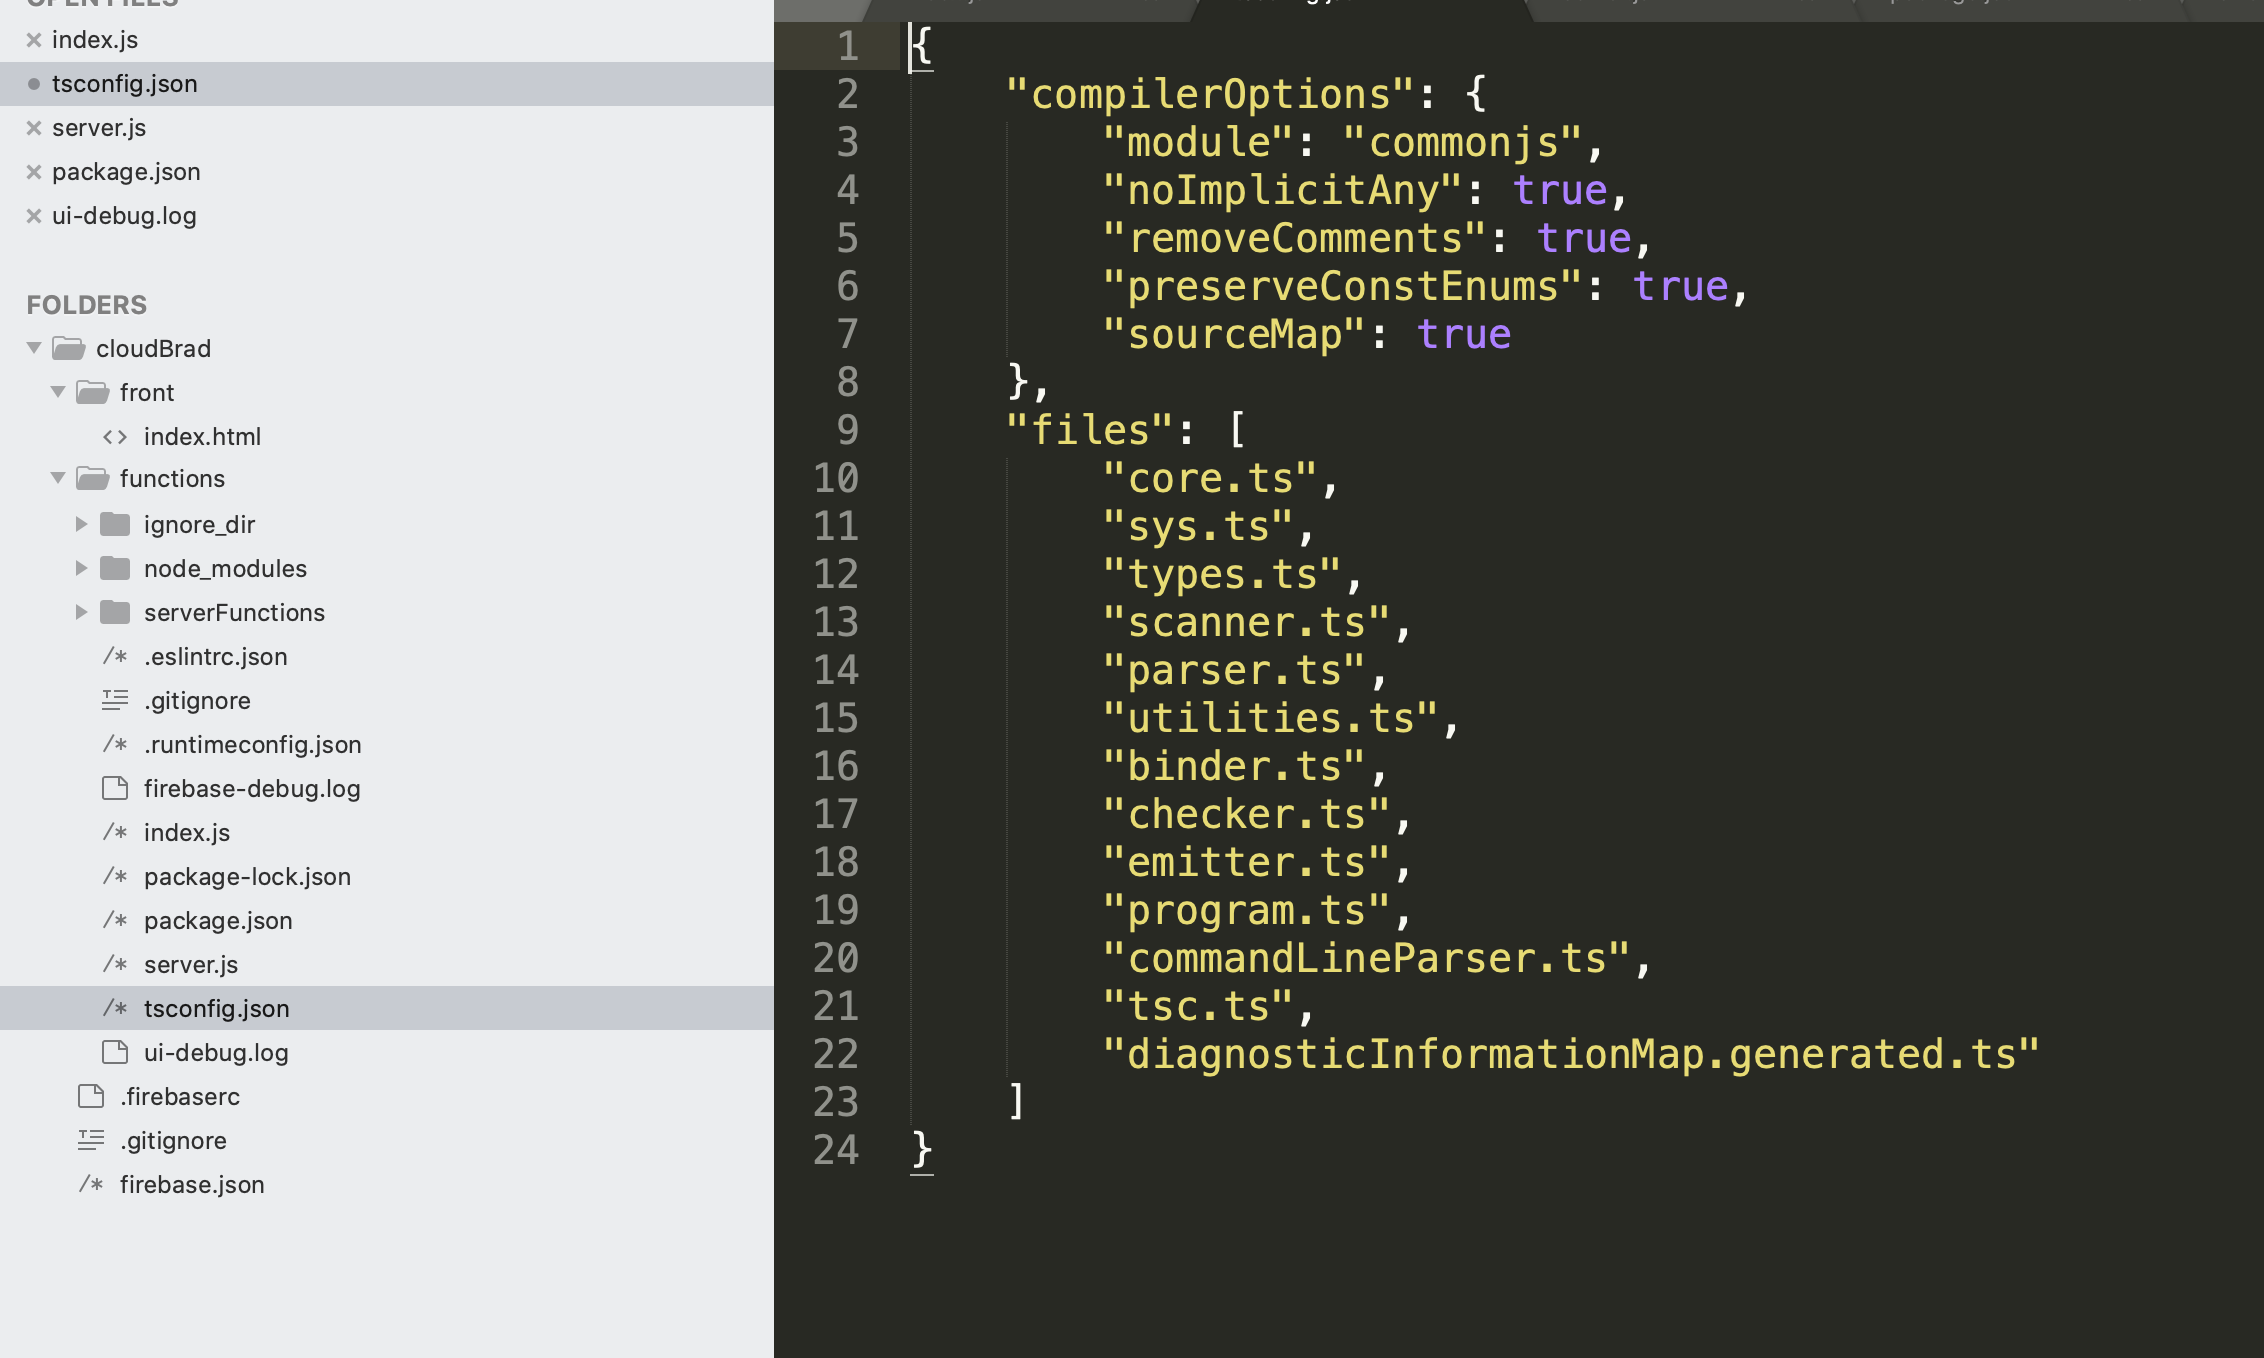Click unsaved dot next to tsconfig.json
Screen dimensions: 2264x1358
pyautogui.click(x=34, y=84)
